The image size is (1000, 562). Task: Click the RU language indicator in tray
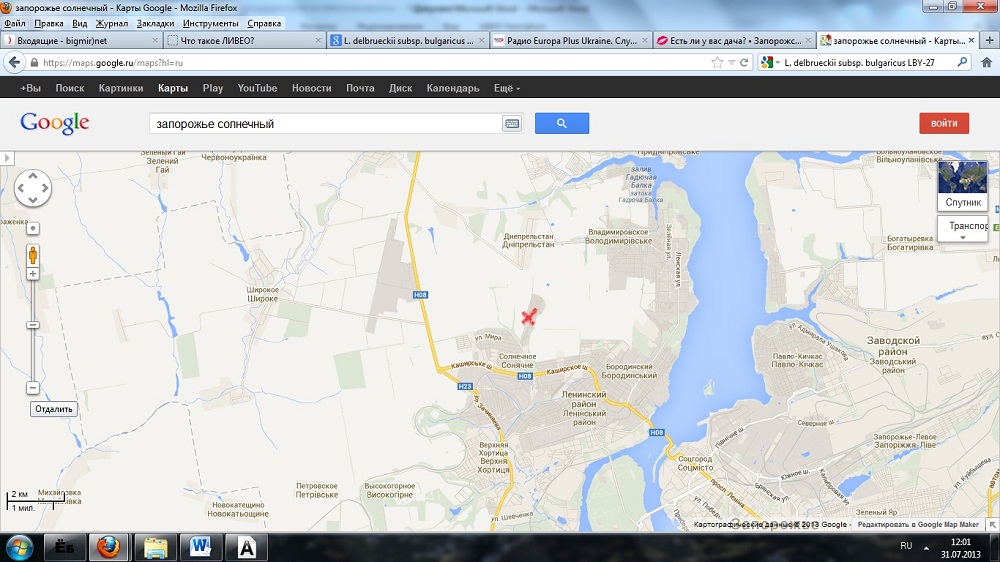906,546
